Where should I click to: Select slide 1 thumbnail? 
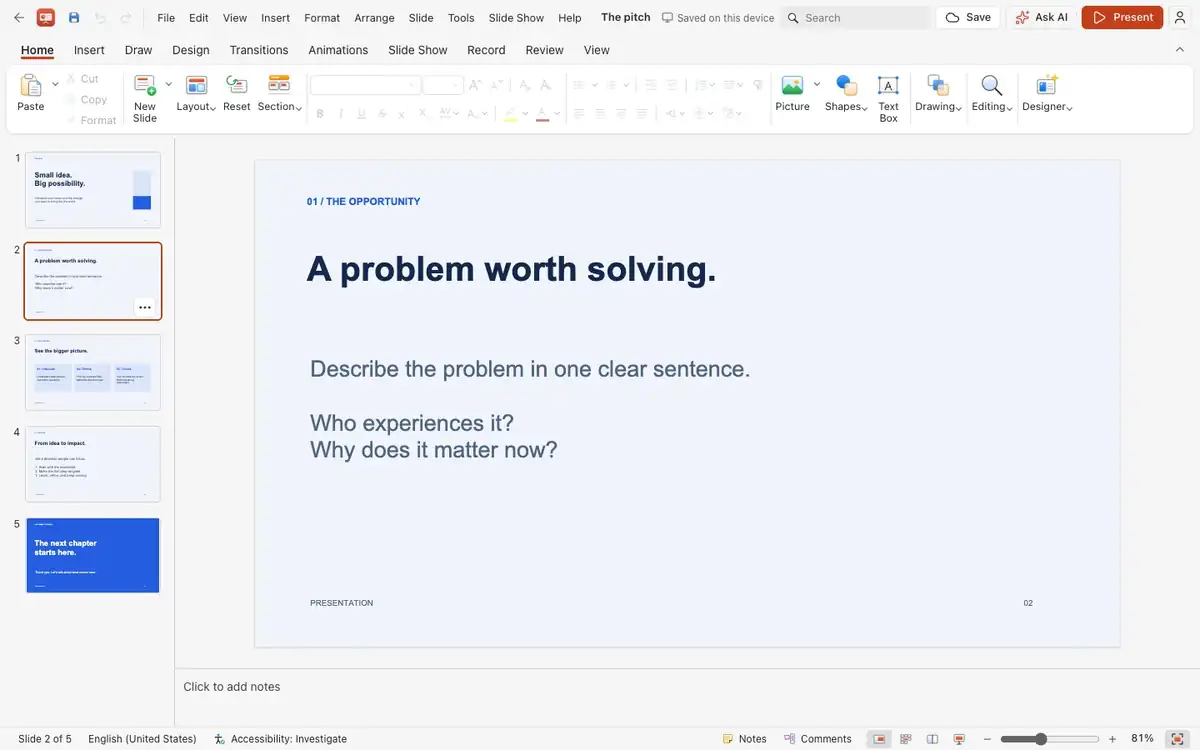93,190
